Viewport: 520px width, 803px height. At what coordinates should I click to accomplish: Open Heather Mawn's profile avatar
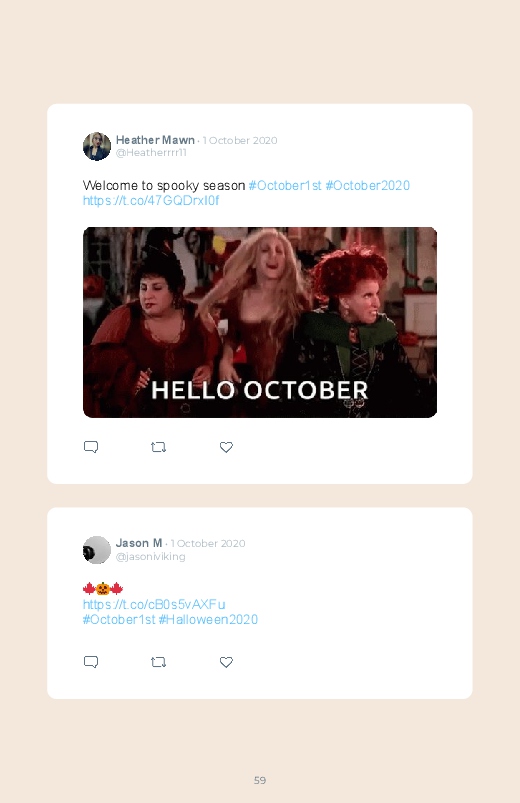coord(97,146)
